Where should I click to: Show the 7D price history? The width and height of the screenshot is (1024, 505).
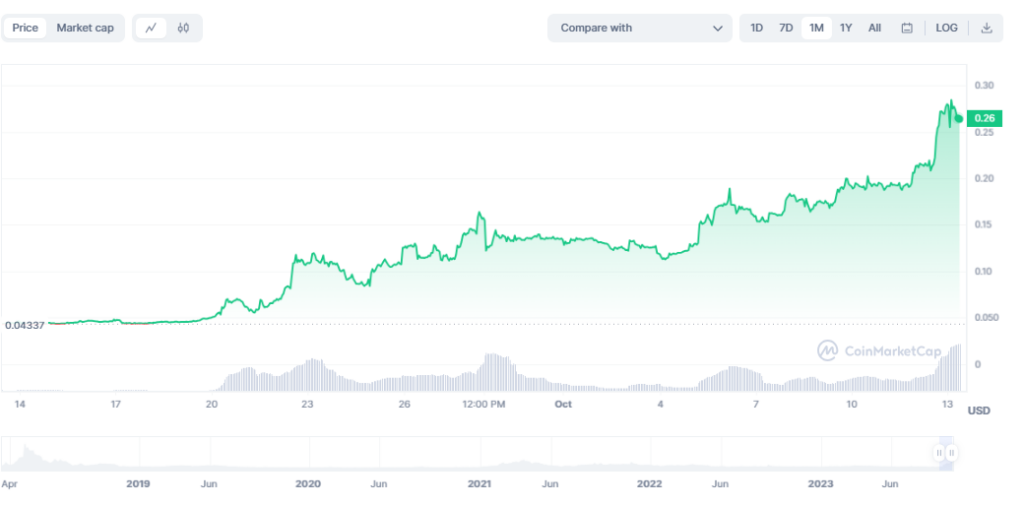click(786, 28)
